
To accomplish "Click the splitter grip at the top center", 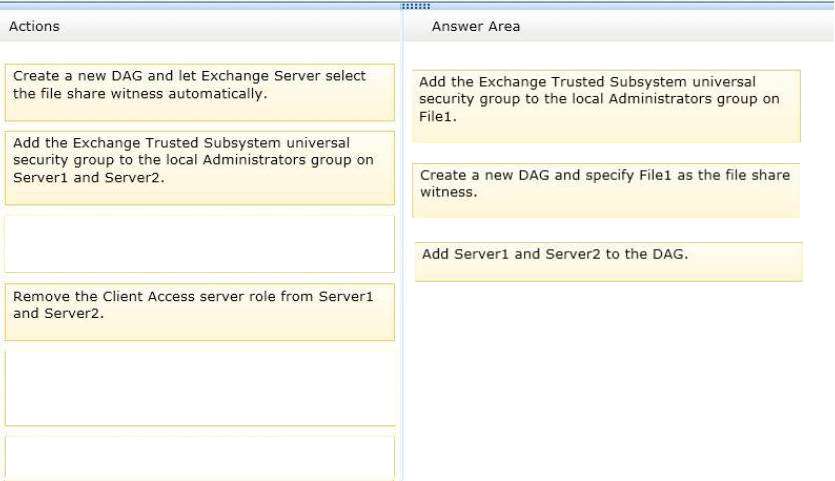I will point(415,6).
